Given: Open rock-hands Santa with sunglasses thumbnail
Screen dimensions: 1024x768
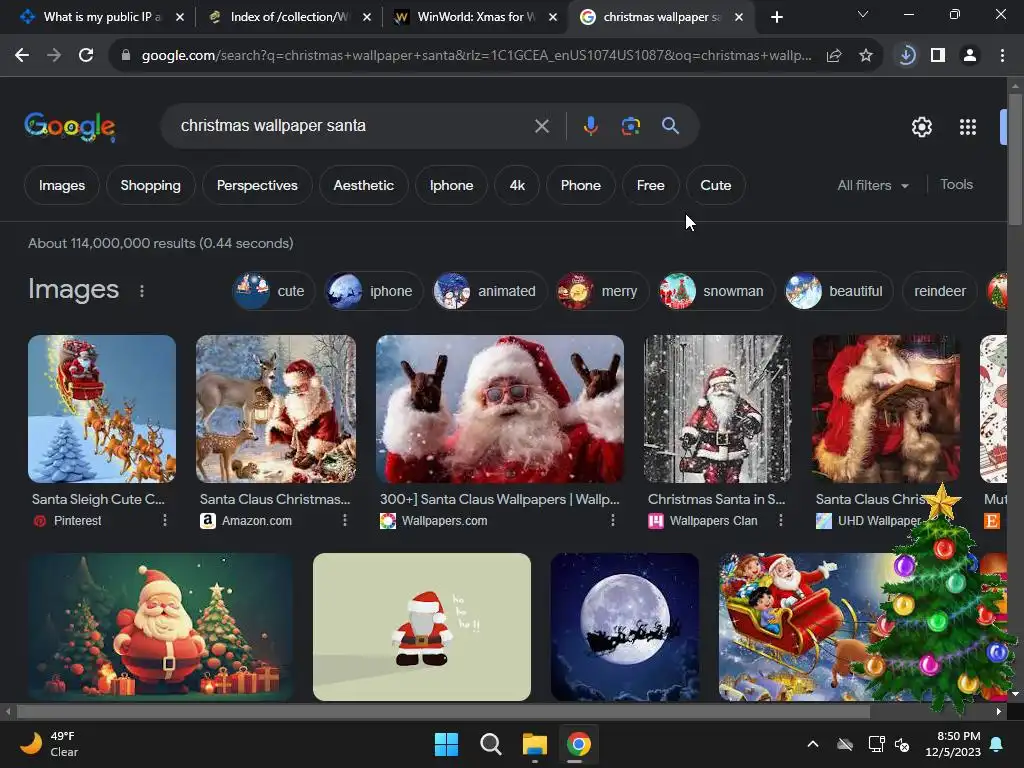Looking at the screenshot, I should coord(500,409).
